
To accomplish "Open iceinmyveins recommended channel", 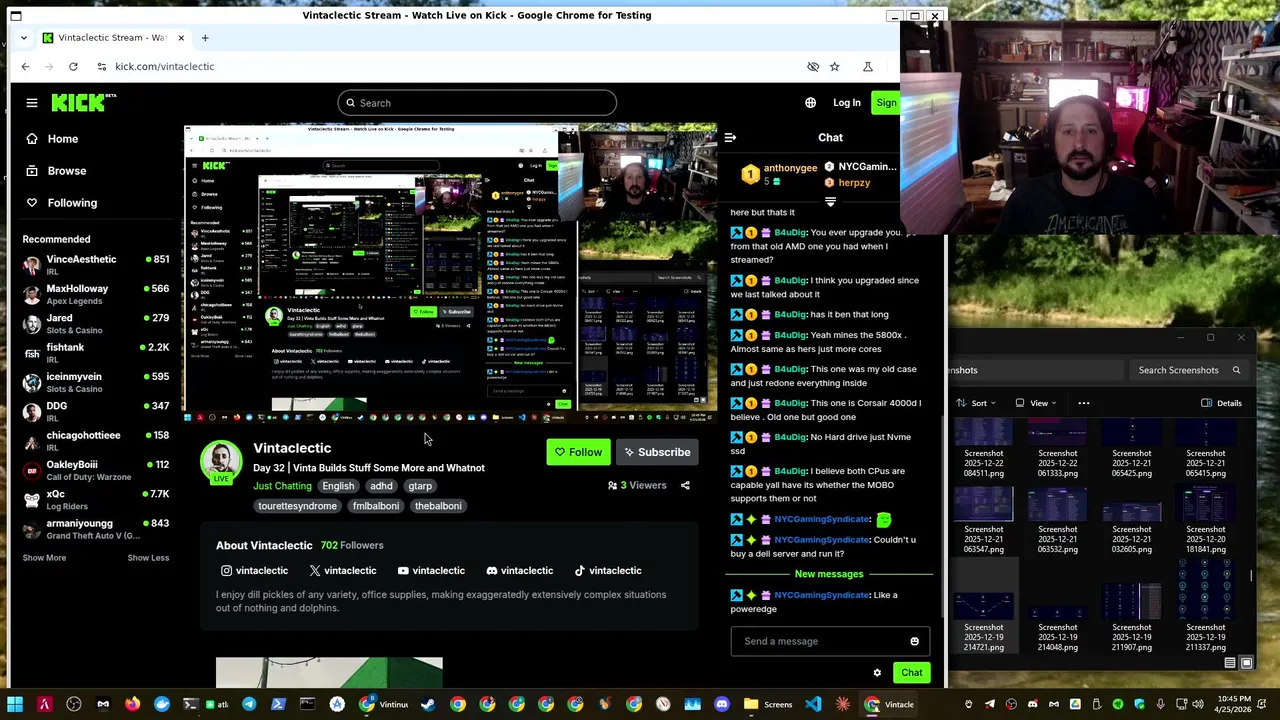I will click(x=96, y=382).
